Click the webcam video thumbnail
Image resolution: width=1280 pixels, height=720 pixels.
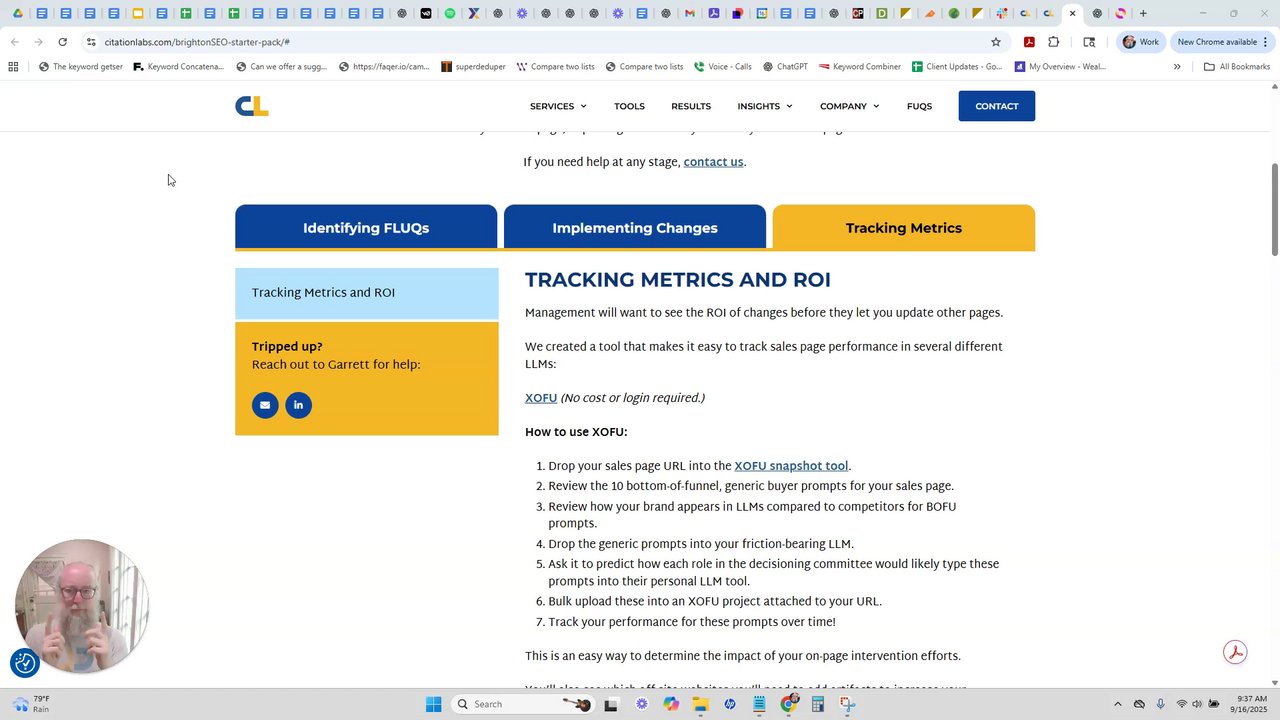pos(82,606)
